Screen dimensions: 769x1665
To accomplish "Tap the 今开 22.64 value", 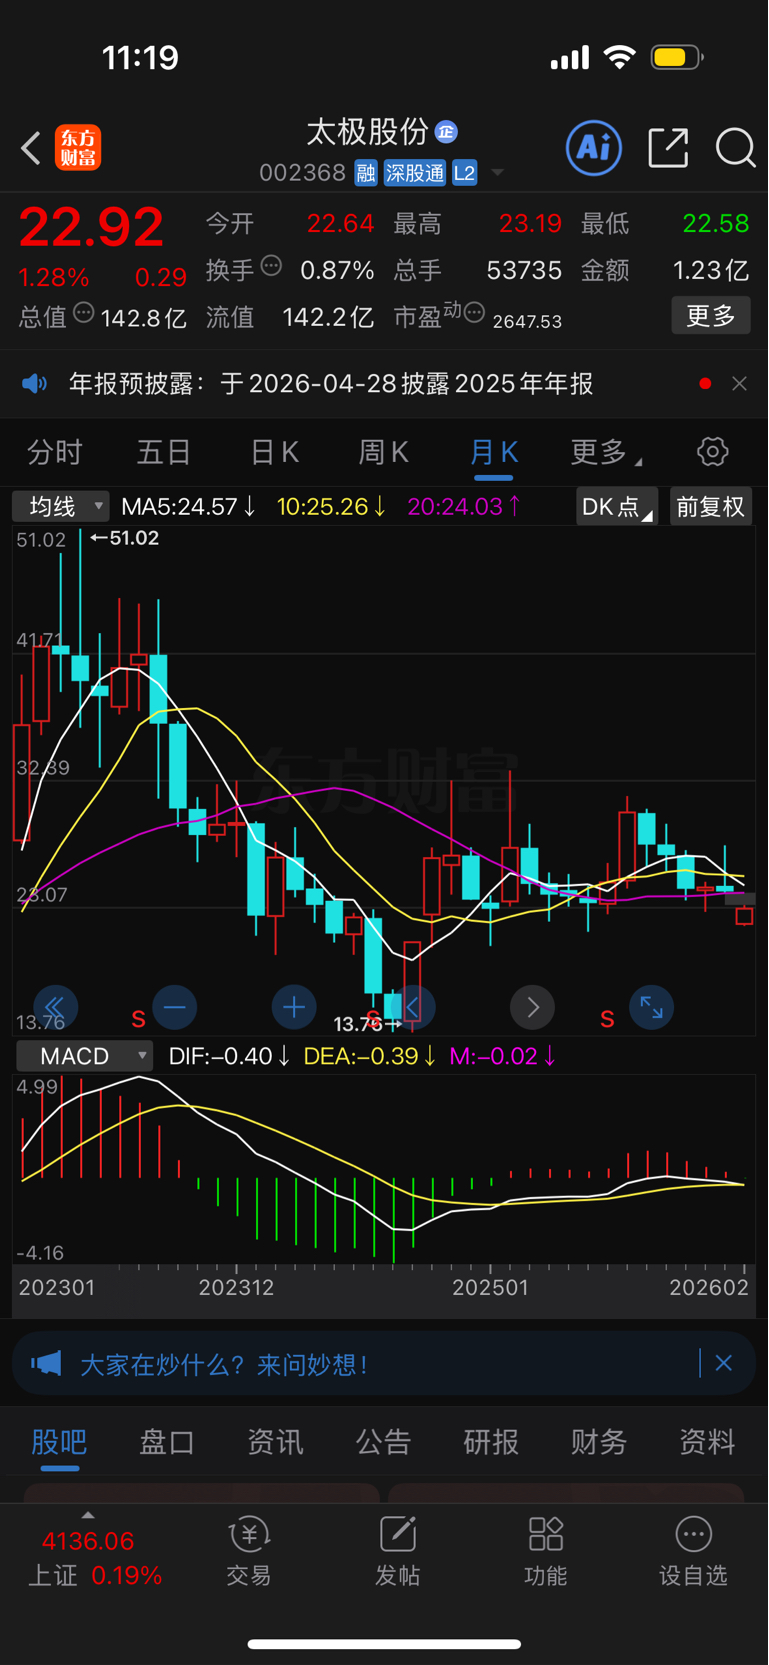I will click(340, 223).
